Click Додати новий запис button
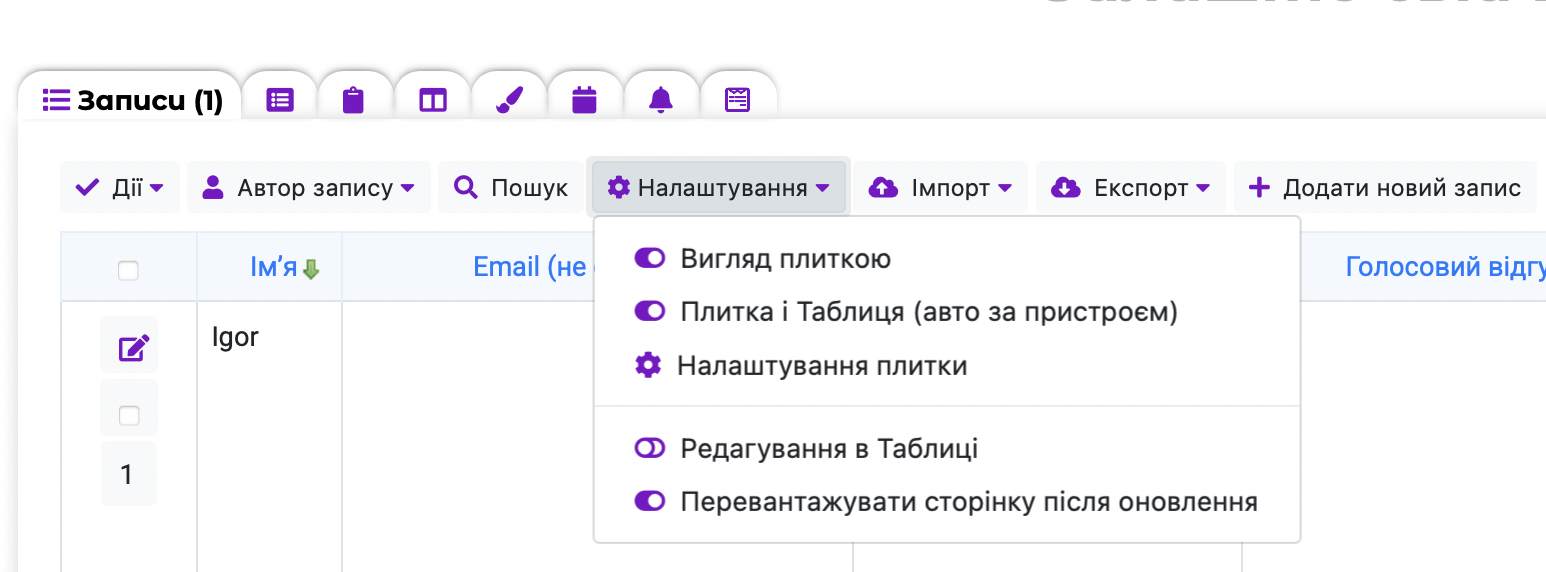This screenshot has height=572, width=1546. click(1385, 187)
